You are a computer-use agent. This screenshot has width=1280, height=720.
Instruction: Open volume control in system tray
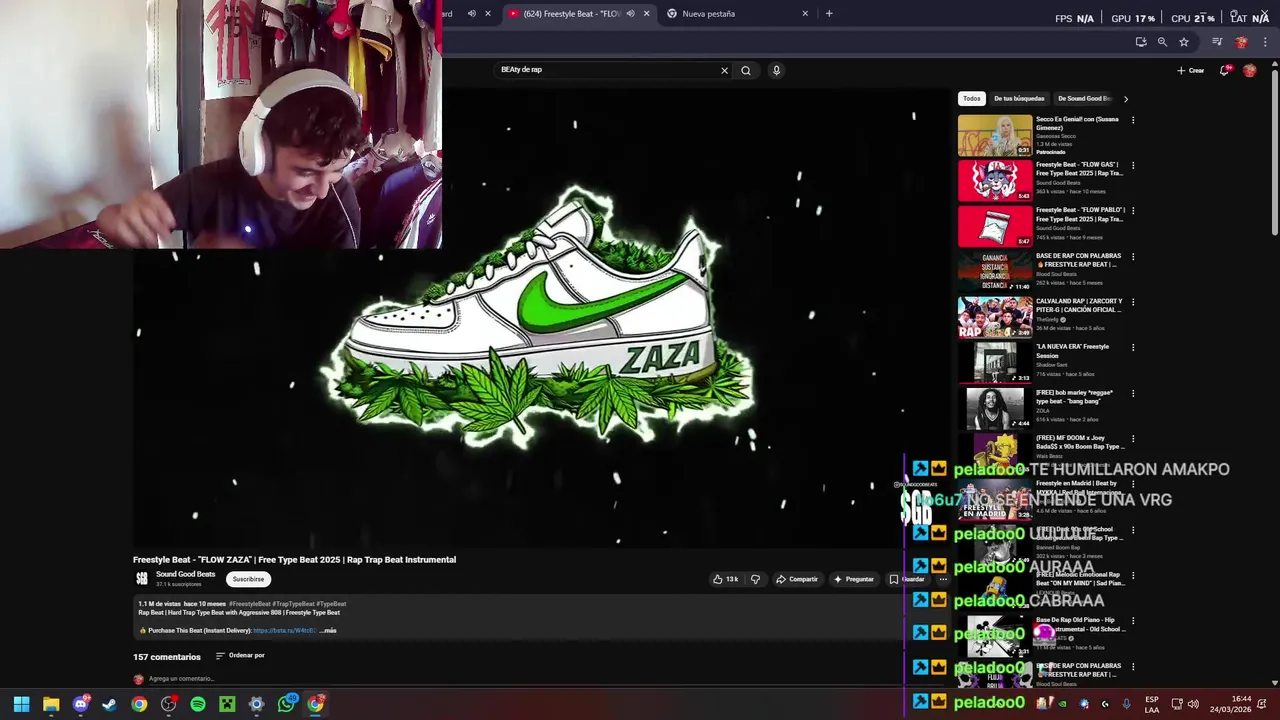click(1193, 704)
